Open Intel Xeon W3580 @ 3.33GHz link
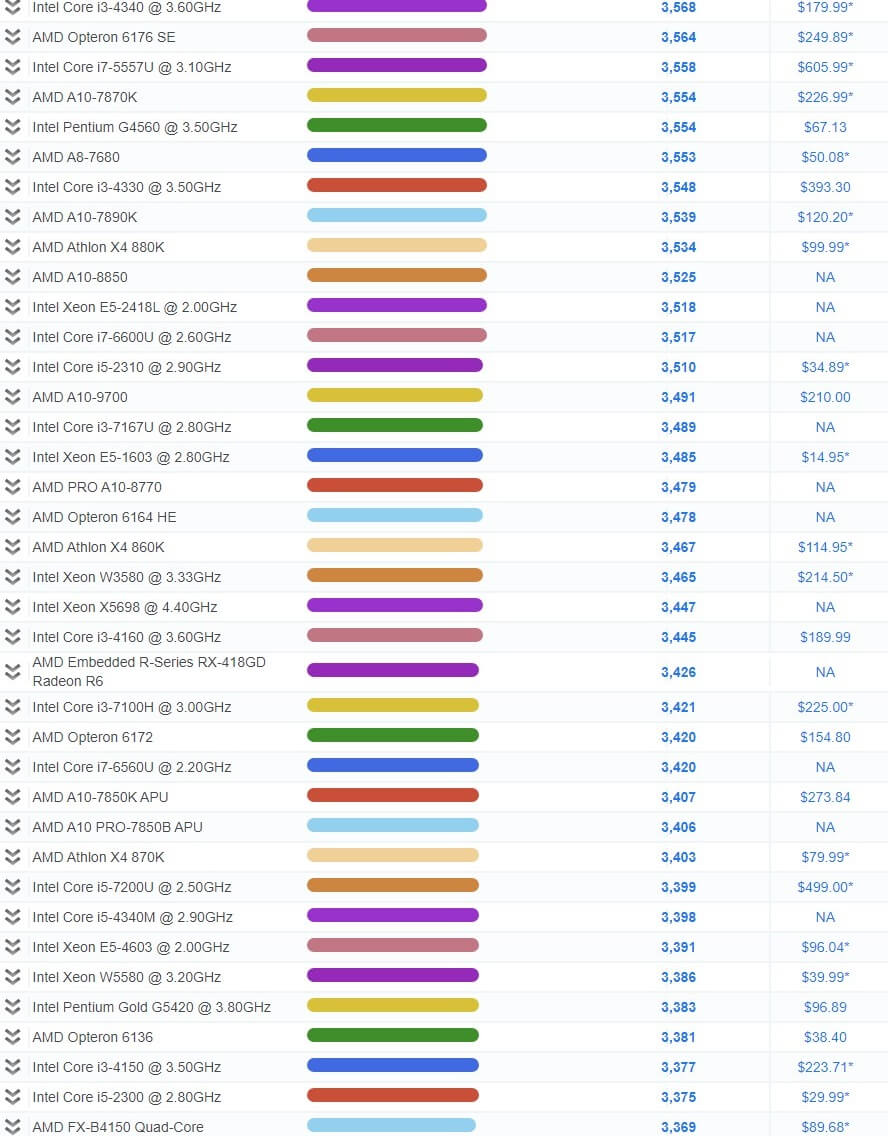This screenshot has height=1136, width=888. coord(127,577)
